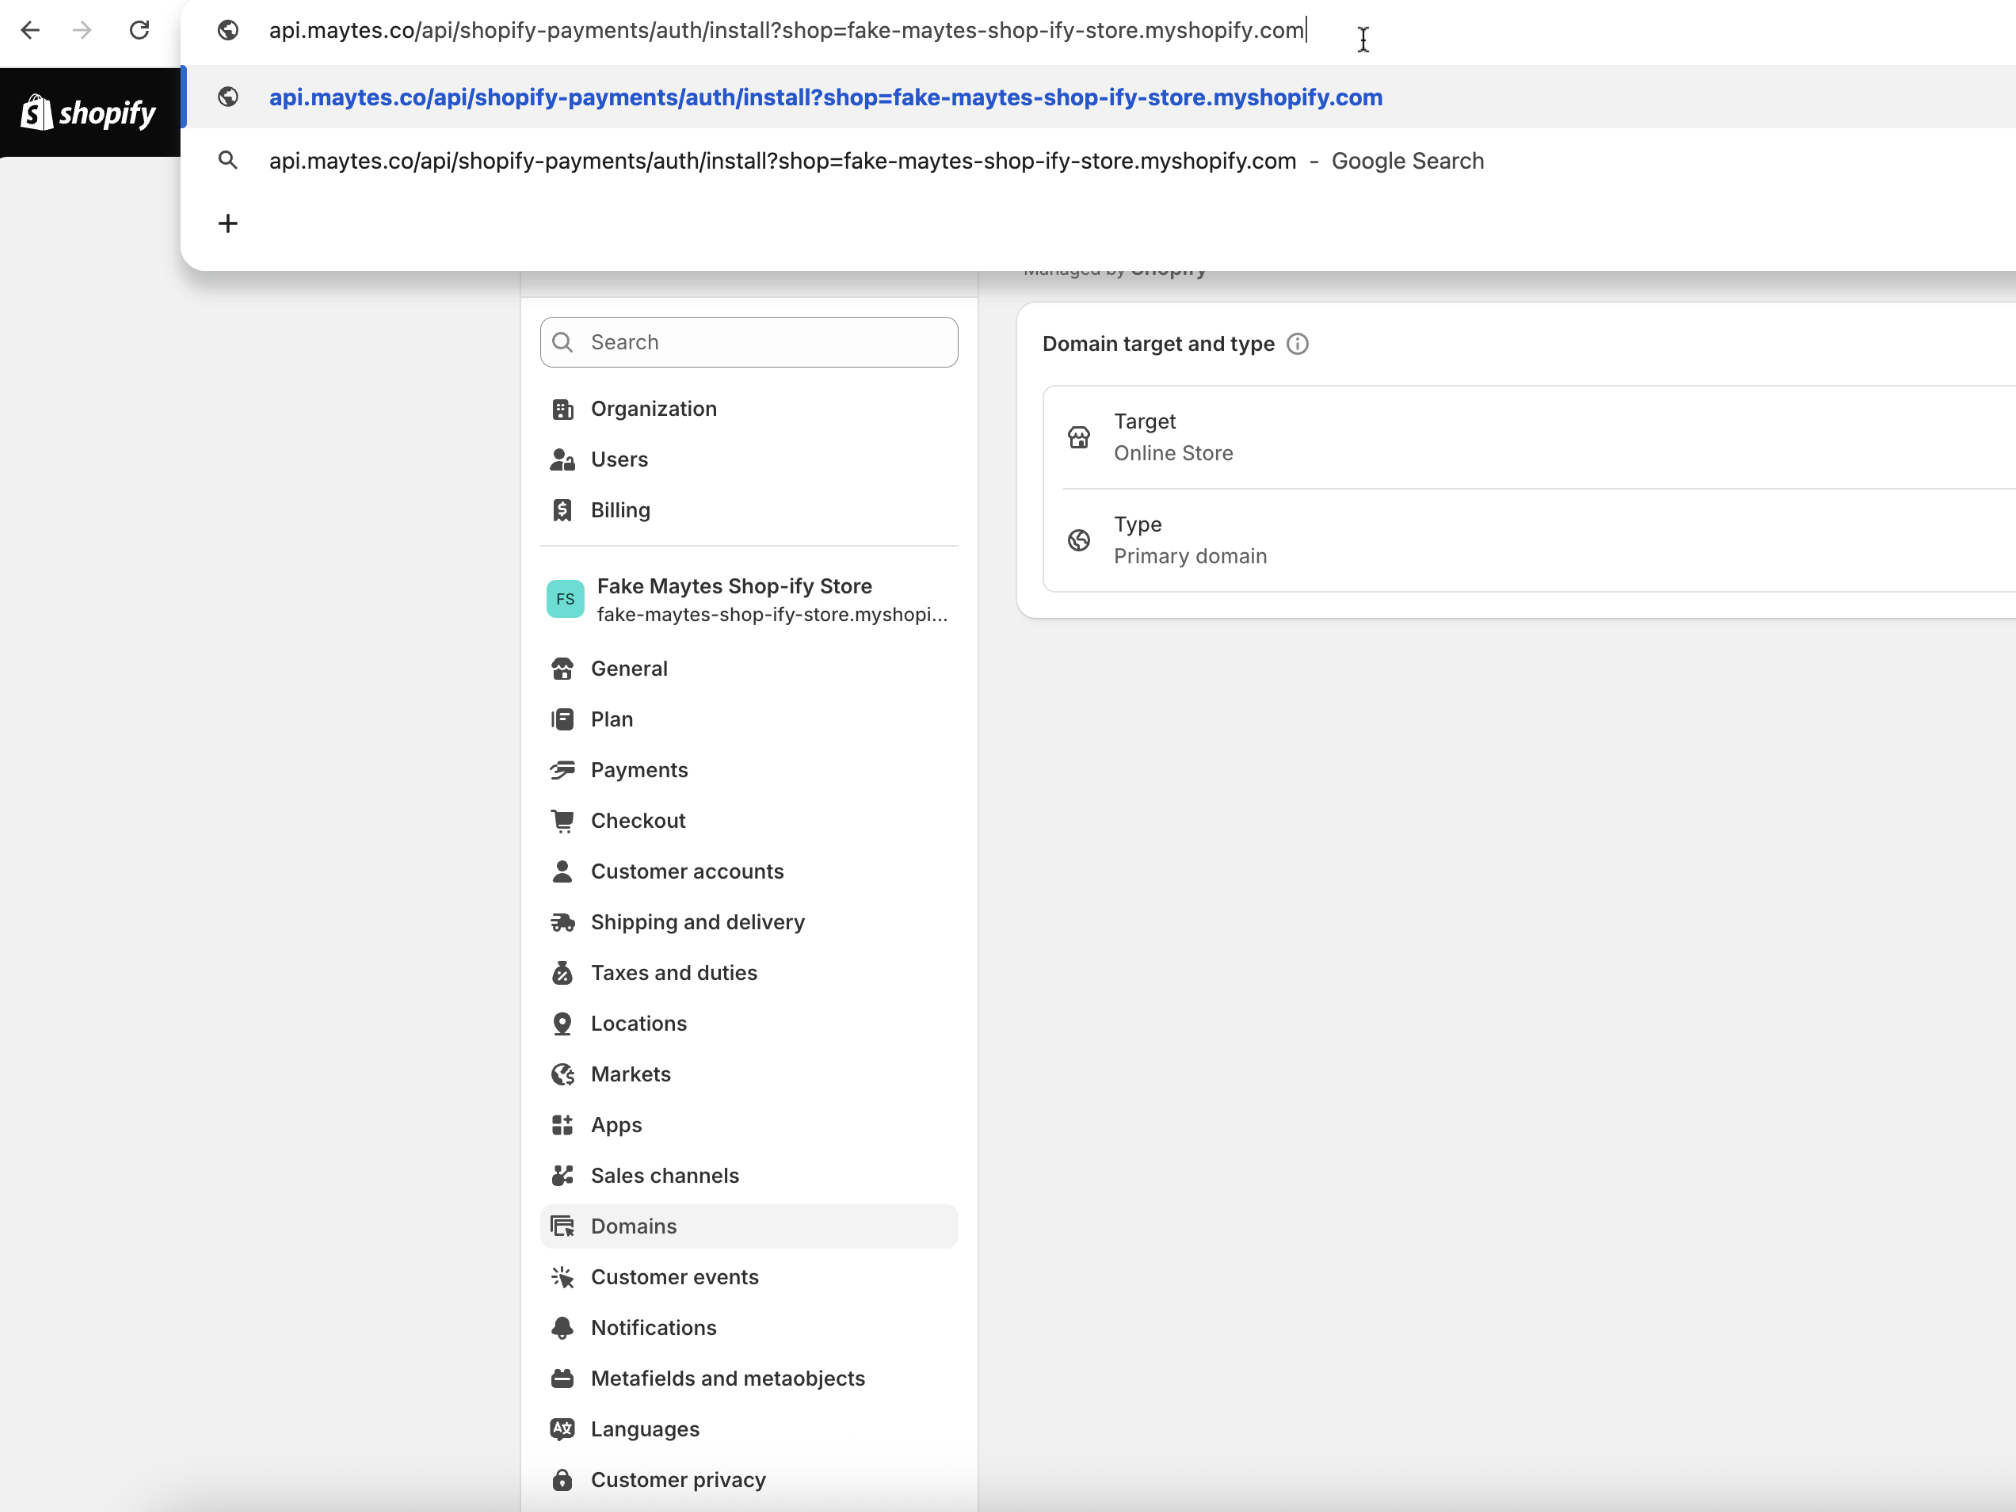Click the Target Online Store row

[1530, 437]
